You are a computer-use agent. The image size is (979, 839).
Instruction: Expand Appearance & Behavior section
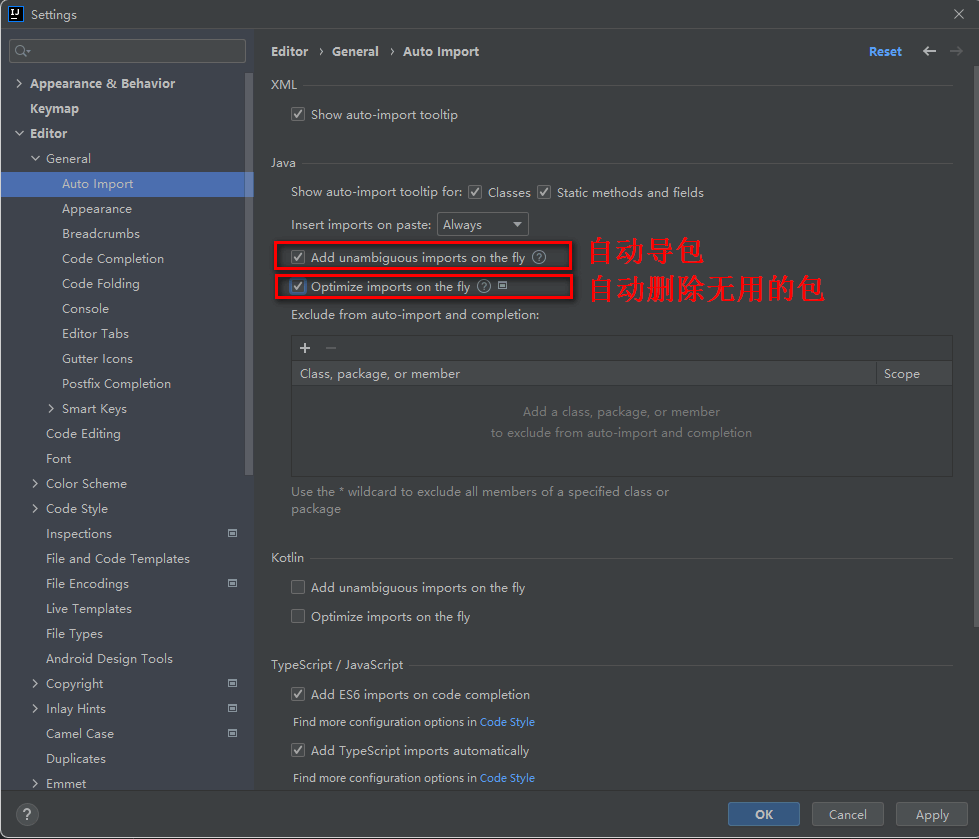19,83
